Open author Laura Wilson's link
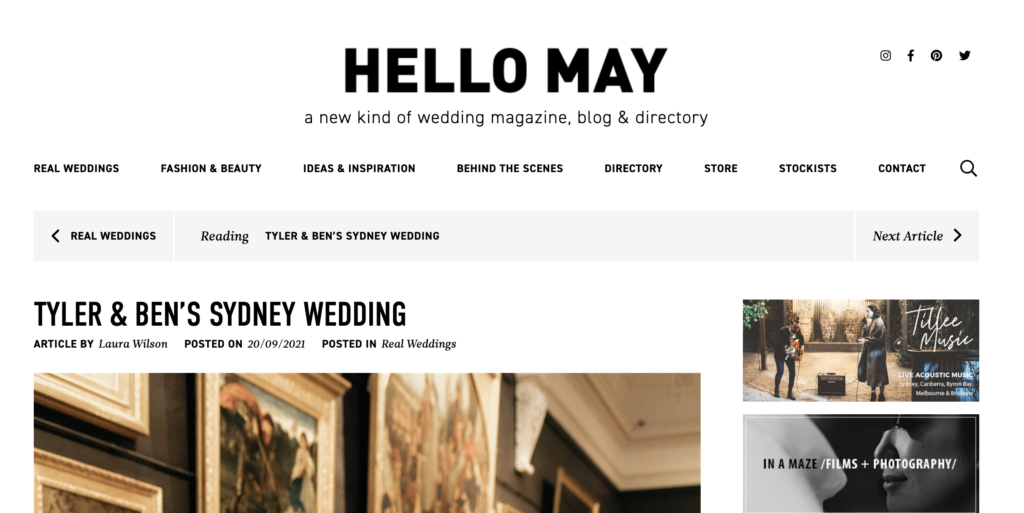The height and width of the screenshot is (513, 1024). 133,344
